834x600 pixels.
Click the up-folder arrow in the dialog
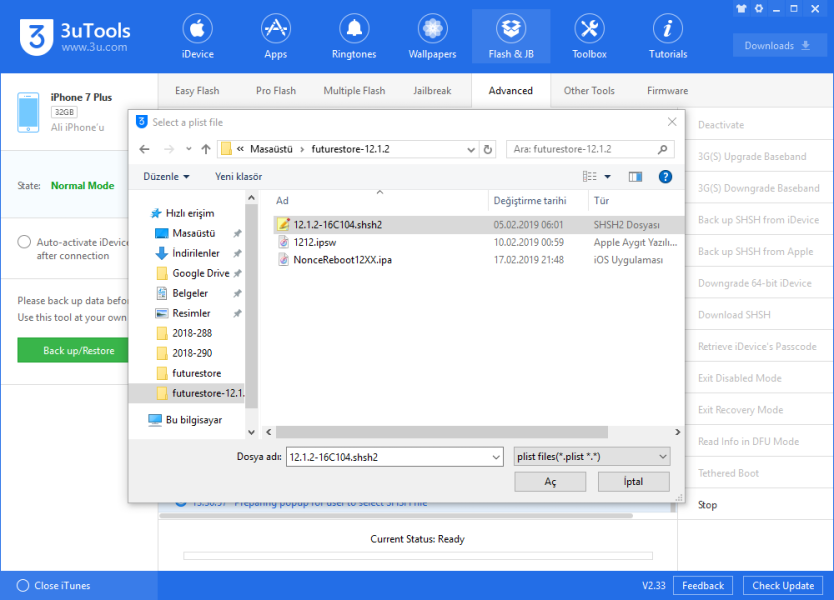(206, 150)
